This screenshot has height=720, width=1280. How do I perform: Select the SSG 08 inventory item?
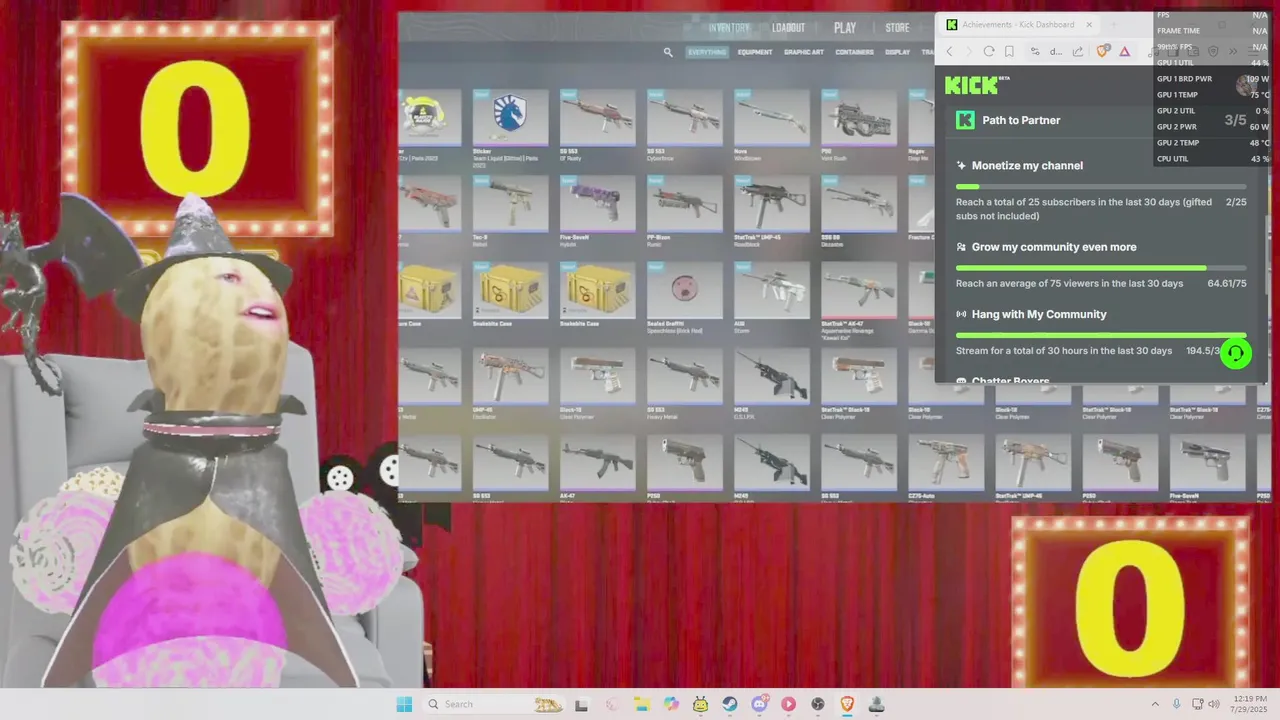coord(859,203)
